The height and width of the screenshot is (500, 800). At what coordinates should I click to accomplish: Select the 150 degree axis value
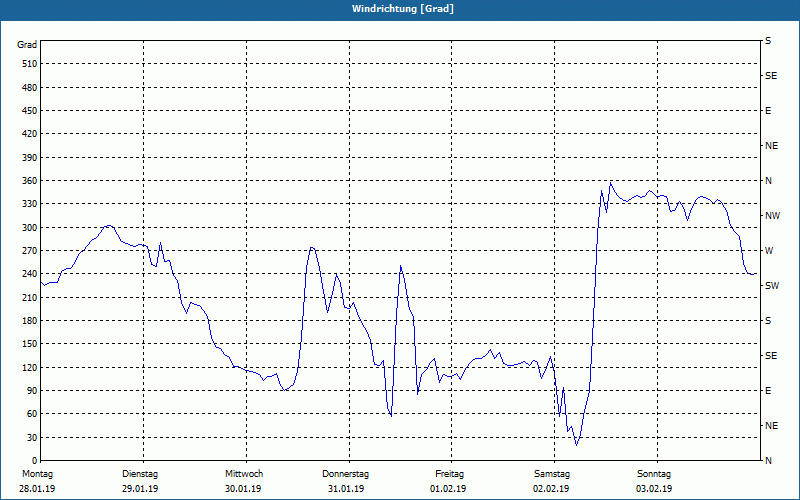click(30, 343)
